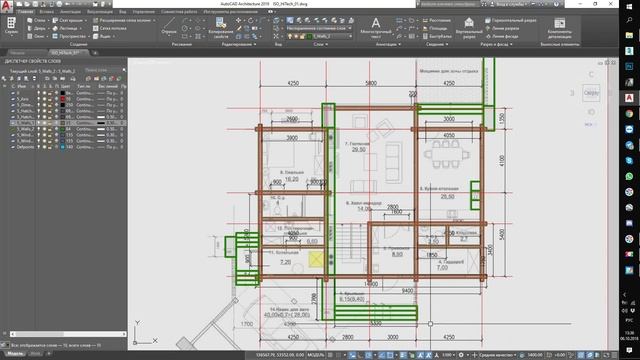Switch to the Аннотации ribbon tab
Viewport: 640px width, 360px height.
[70, 12]
